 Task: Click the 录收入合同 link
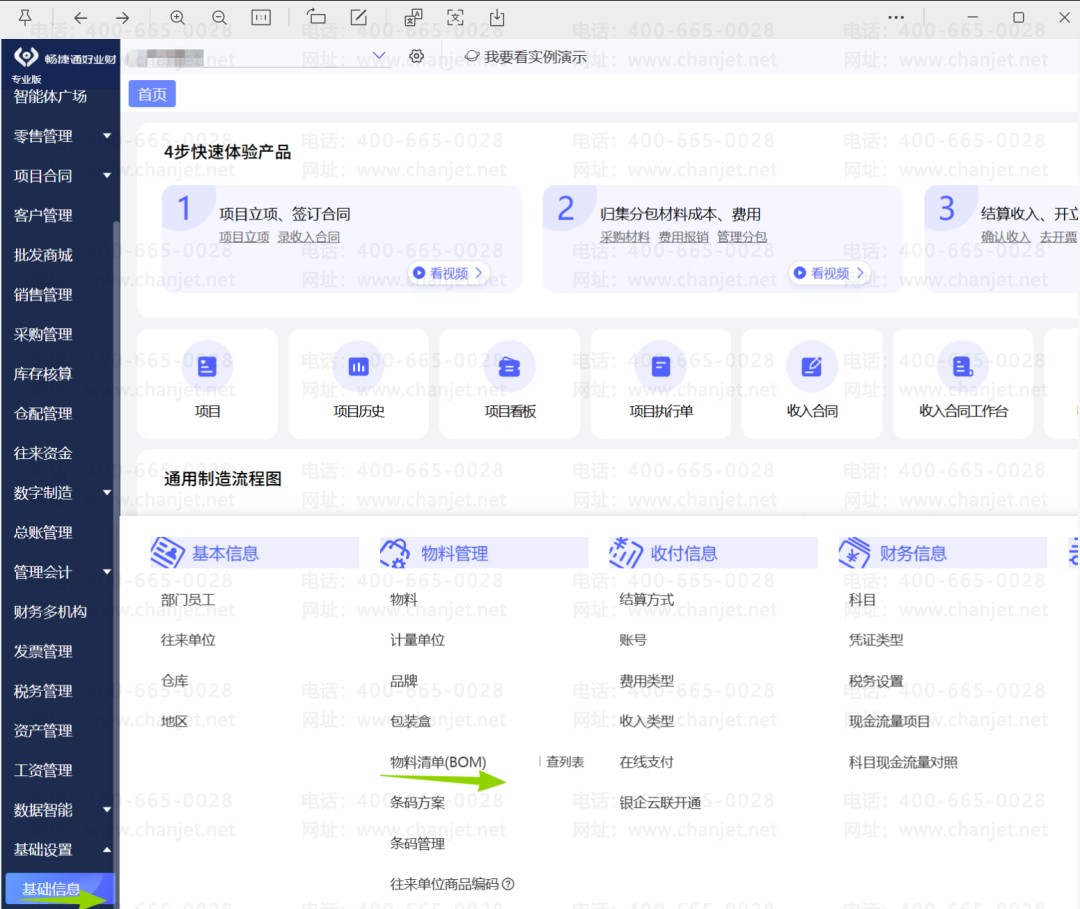(309, 237)
